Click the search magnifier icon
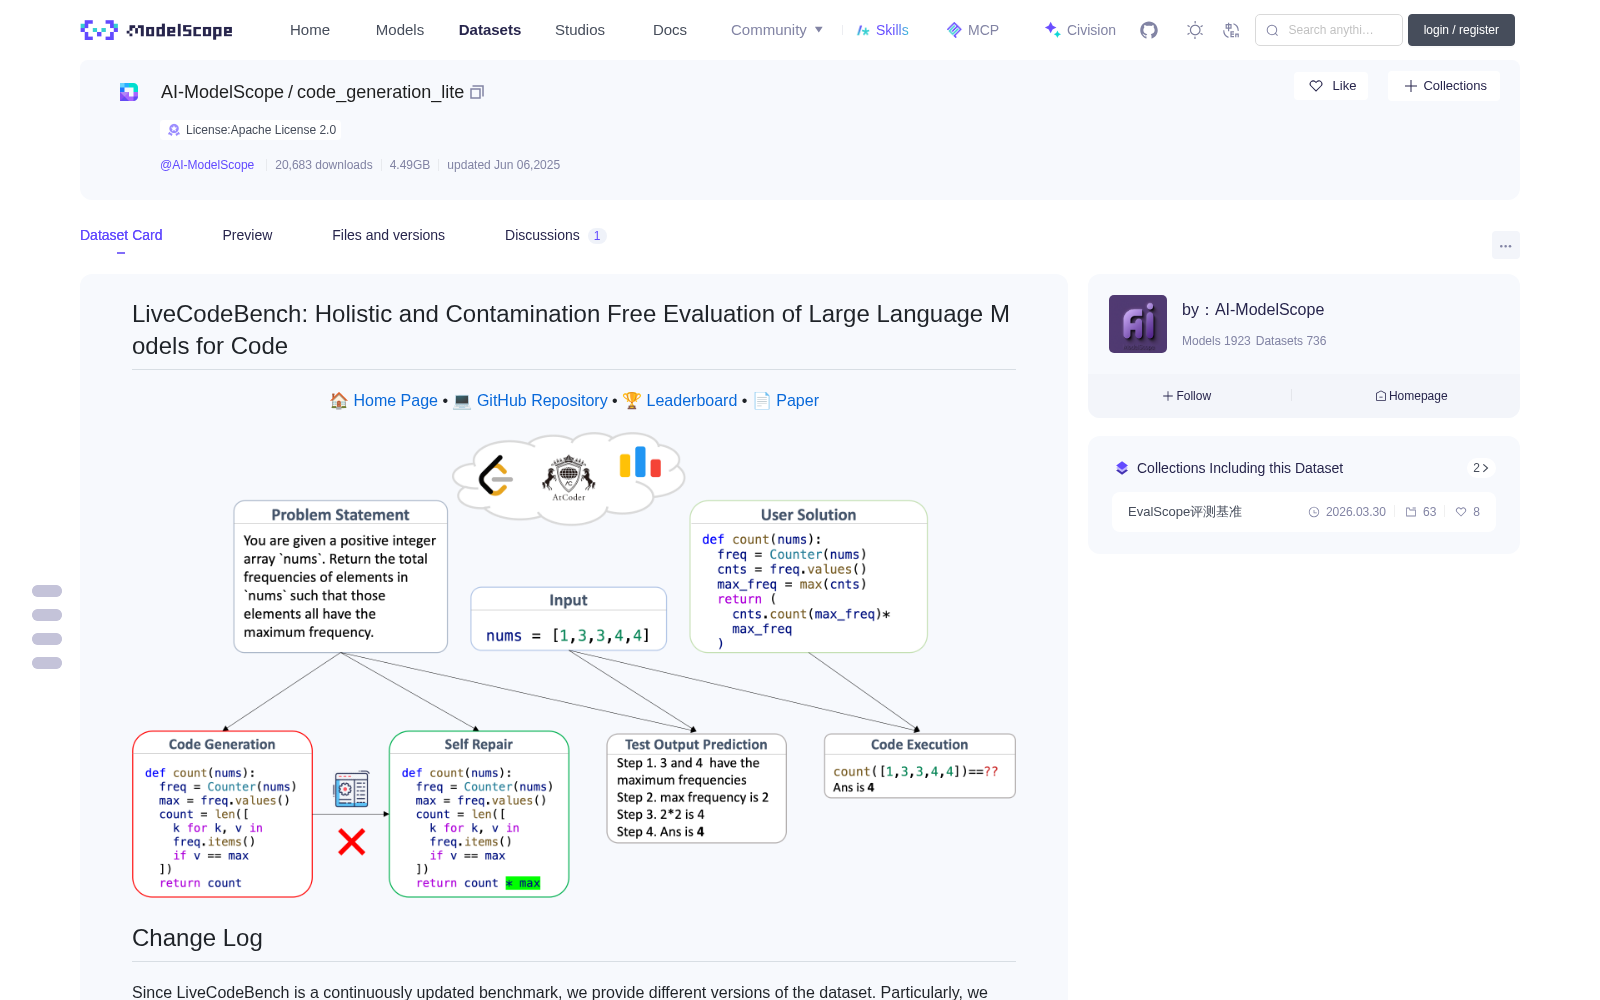This screenshot has width=1600, height=1000. pyautogui.click(x=1273, y=30)
